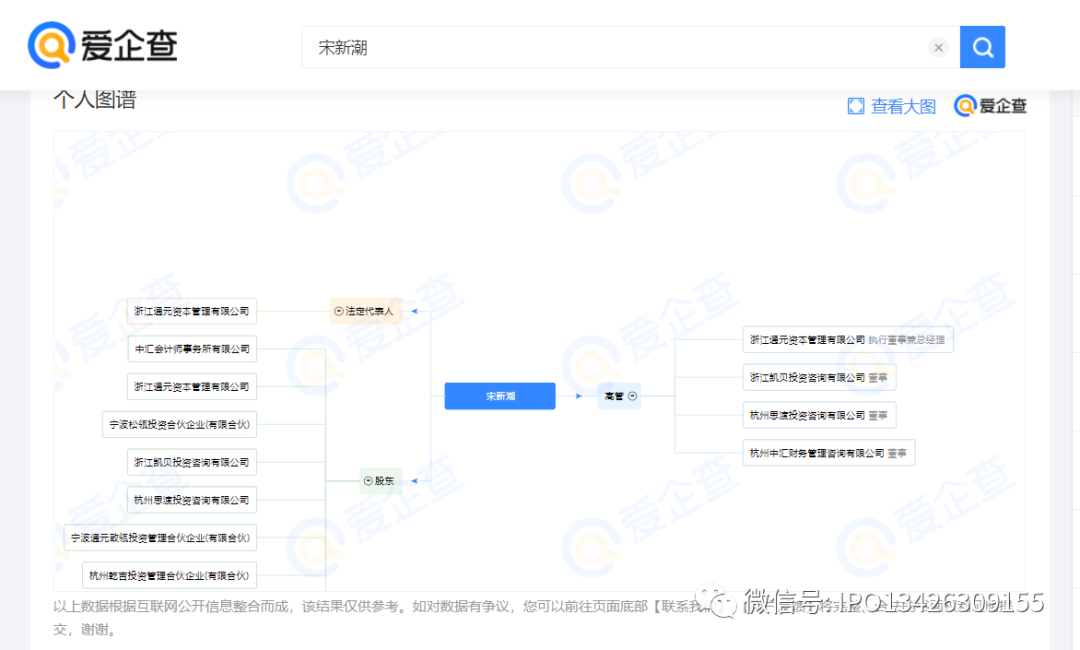The width and height of the screenshot is (1080, 650).
Task: Open 浙江通元资本管理有限公司 in the 股东 branch
Action: [191, 387]
